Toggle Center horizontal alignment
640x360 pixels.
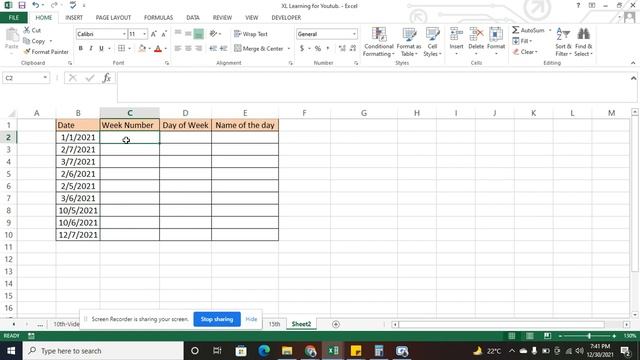click(188, 49)
